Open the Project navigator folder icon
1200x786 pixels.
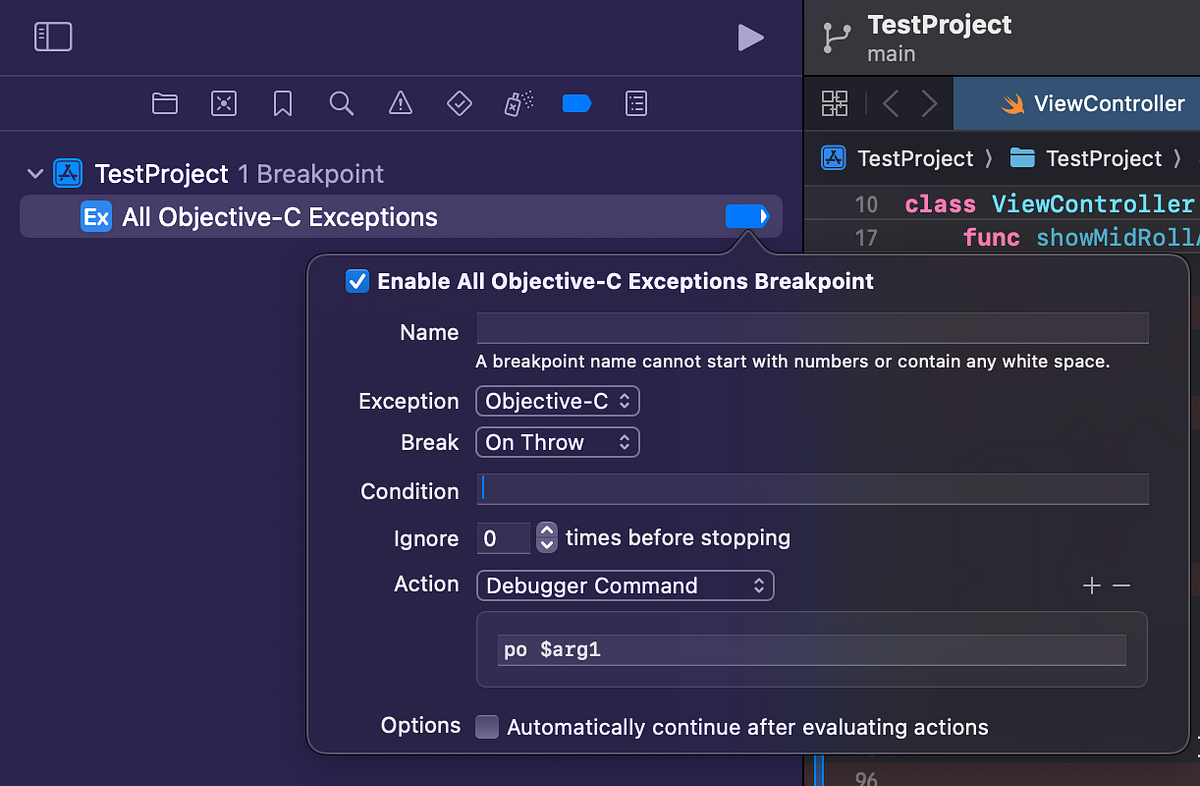(x=165, y=103)
